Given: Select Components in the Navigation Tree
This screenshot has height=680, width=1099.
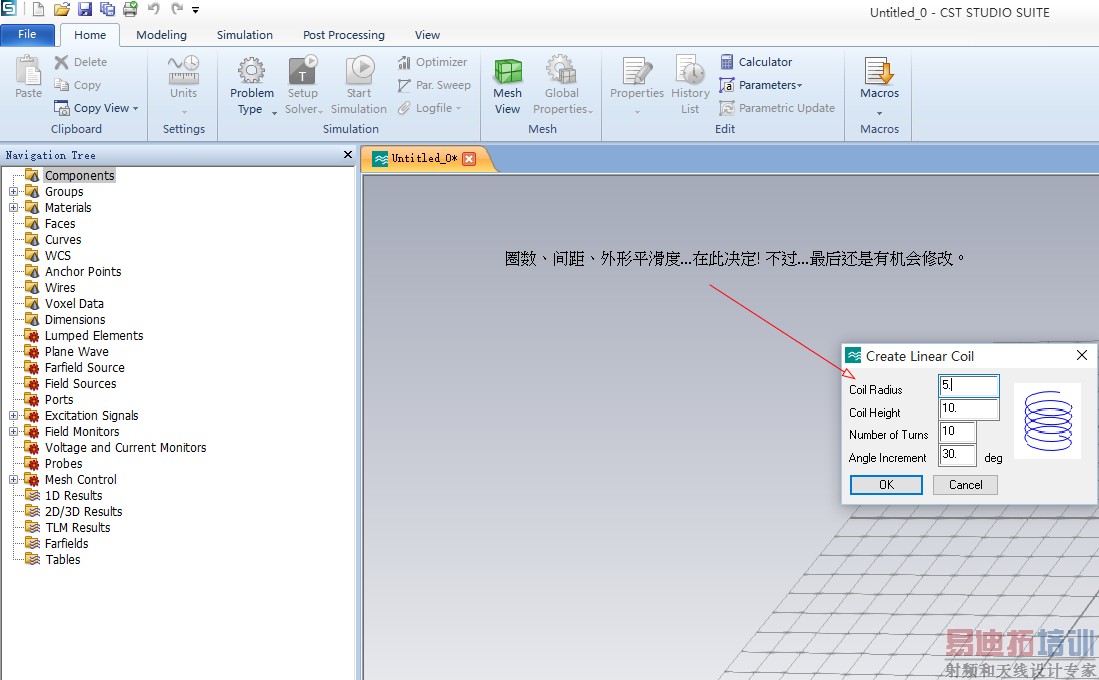Looking at the screenshot, I should tap(79, 175).
